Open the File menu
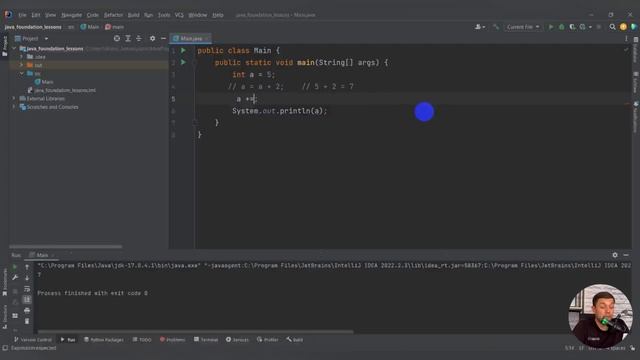 pos(22,15)
